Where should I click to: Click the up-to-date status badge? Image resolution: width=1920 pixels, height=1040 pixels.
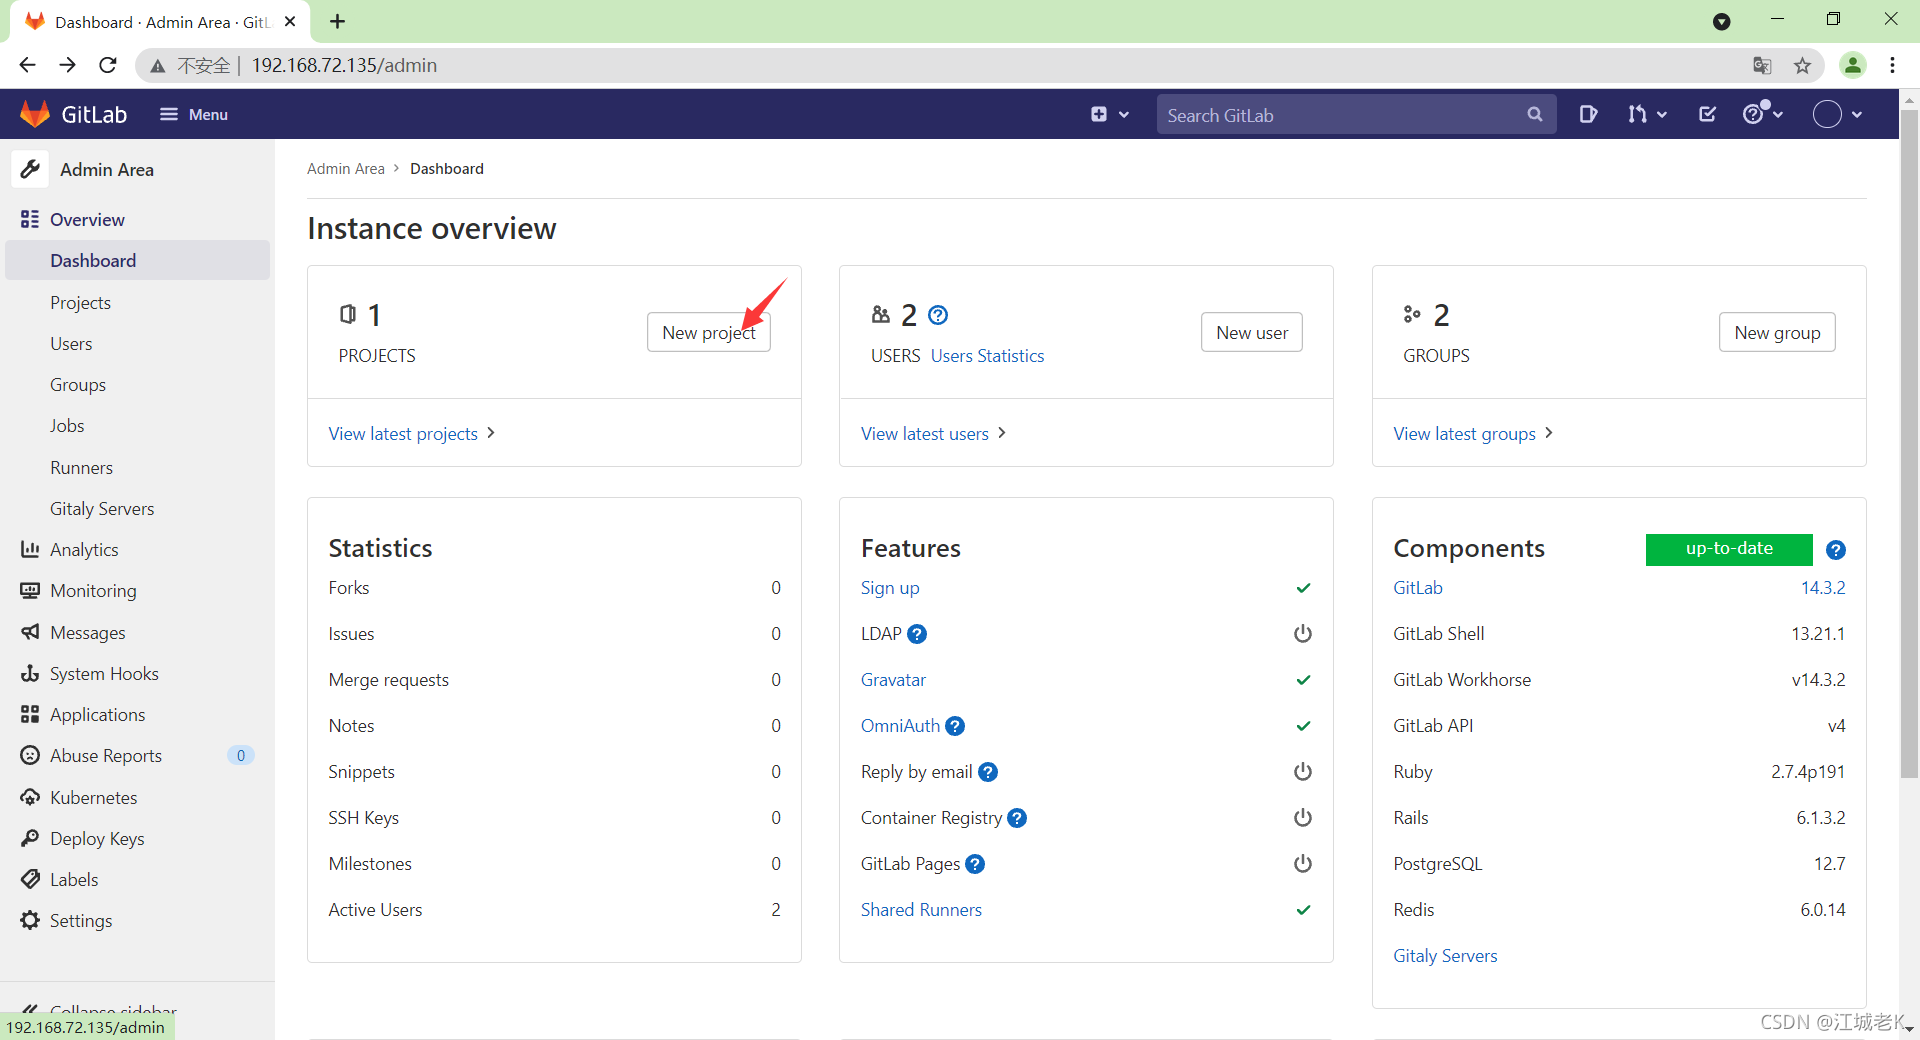(1729, 549)
